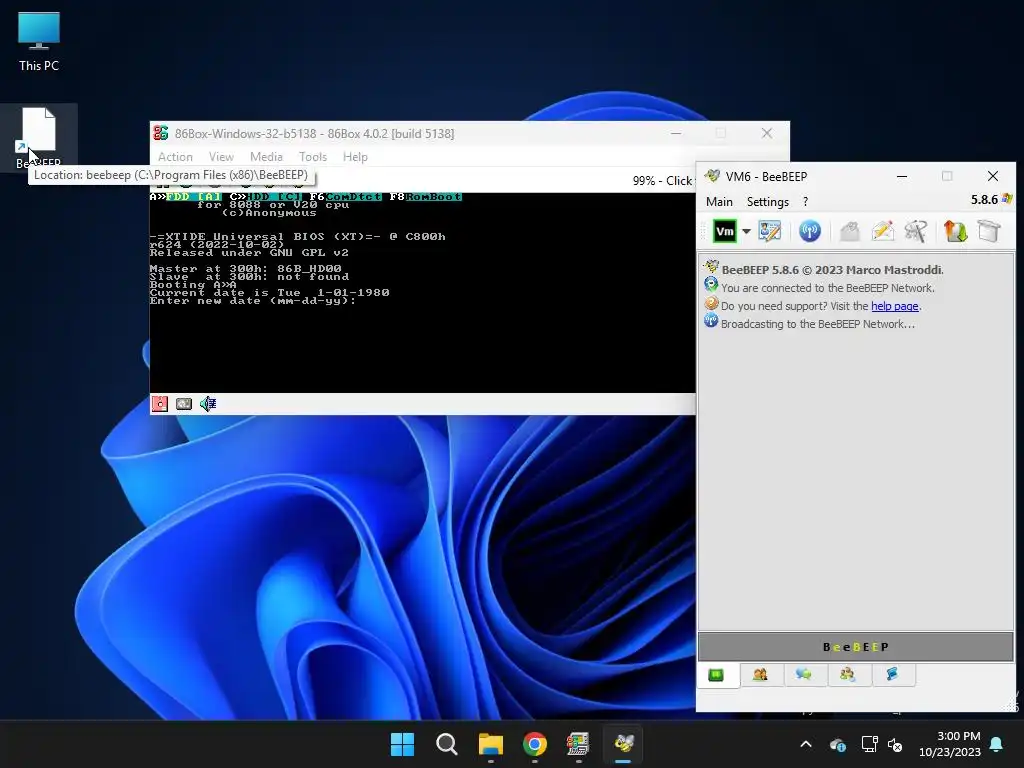Open the Tools menu in 86Box
Image resolution: width=1024 pixels, height=768 pixels.
(313, 157)
